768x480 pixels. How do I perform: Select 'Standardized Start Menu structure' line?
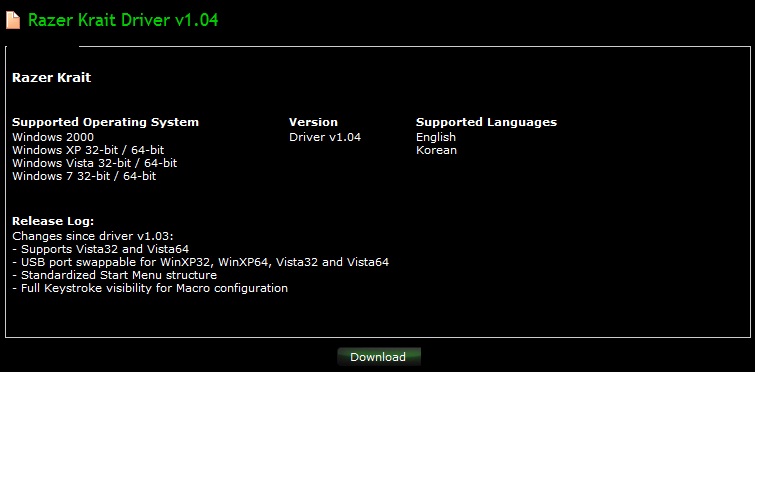pos(115,275)
